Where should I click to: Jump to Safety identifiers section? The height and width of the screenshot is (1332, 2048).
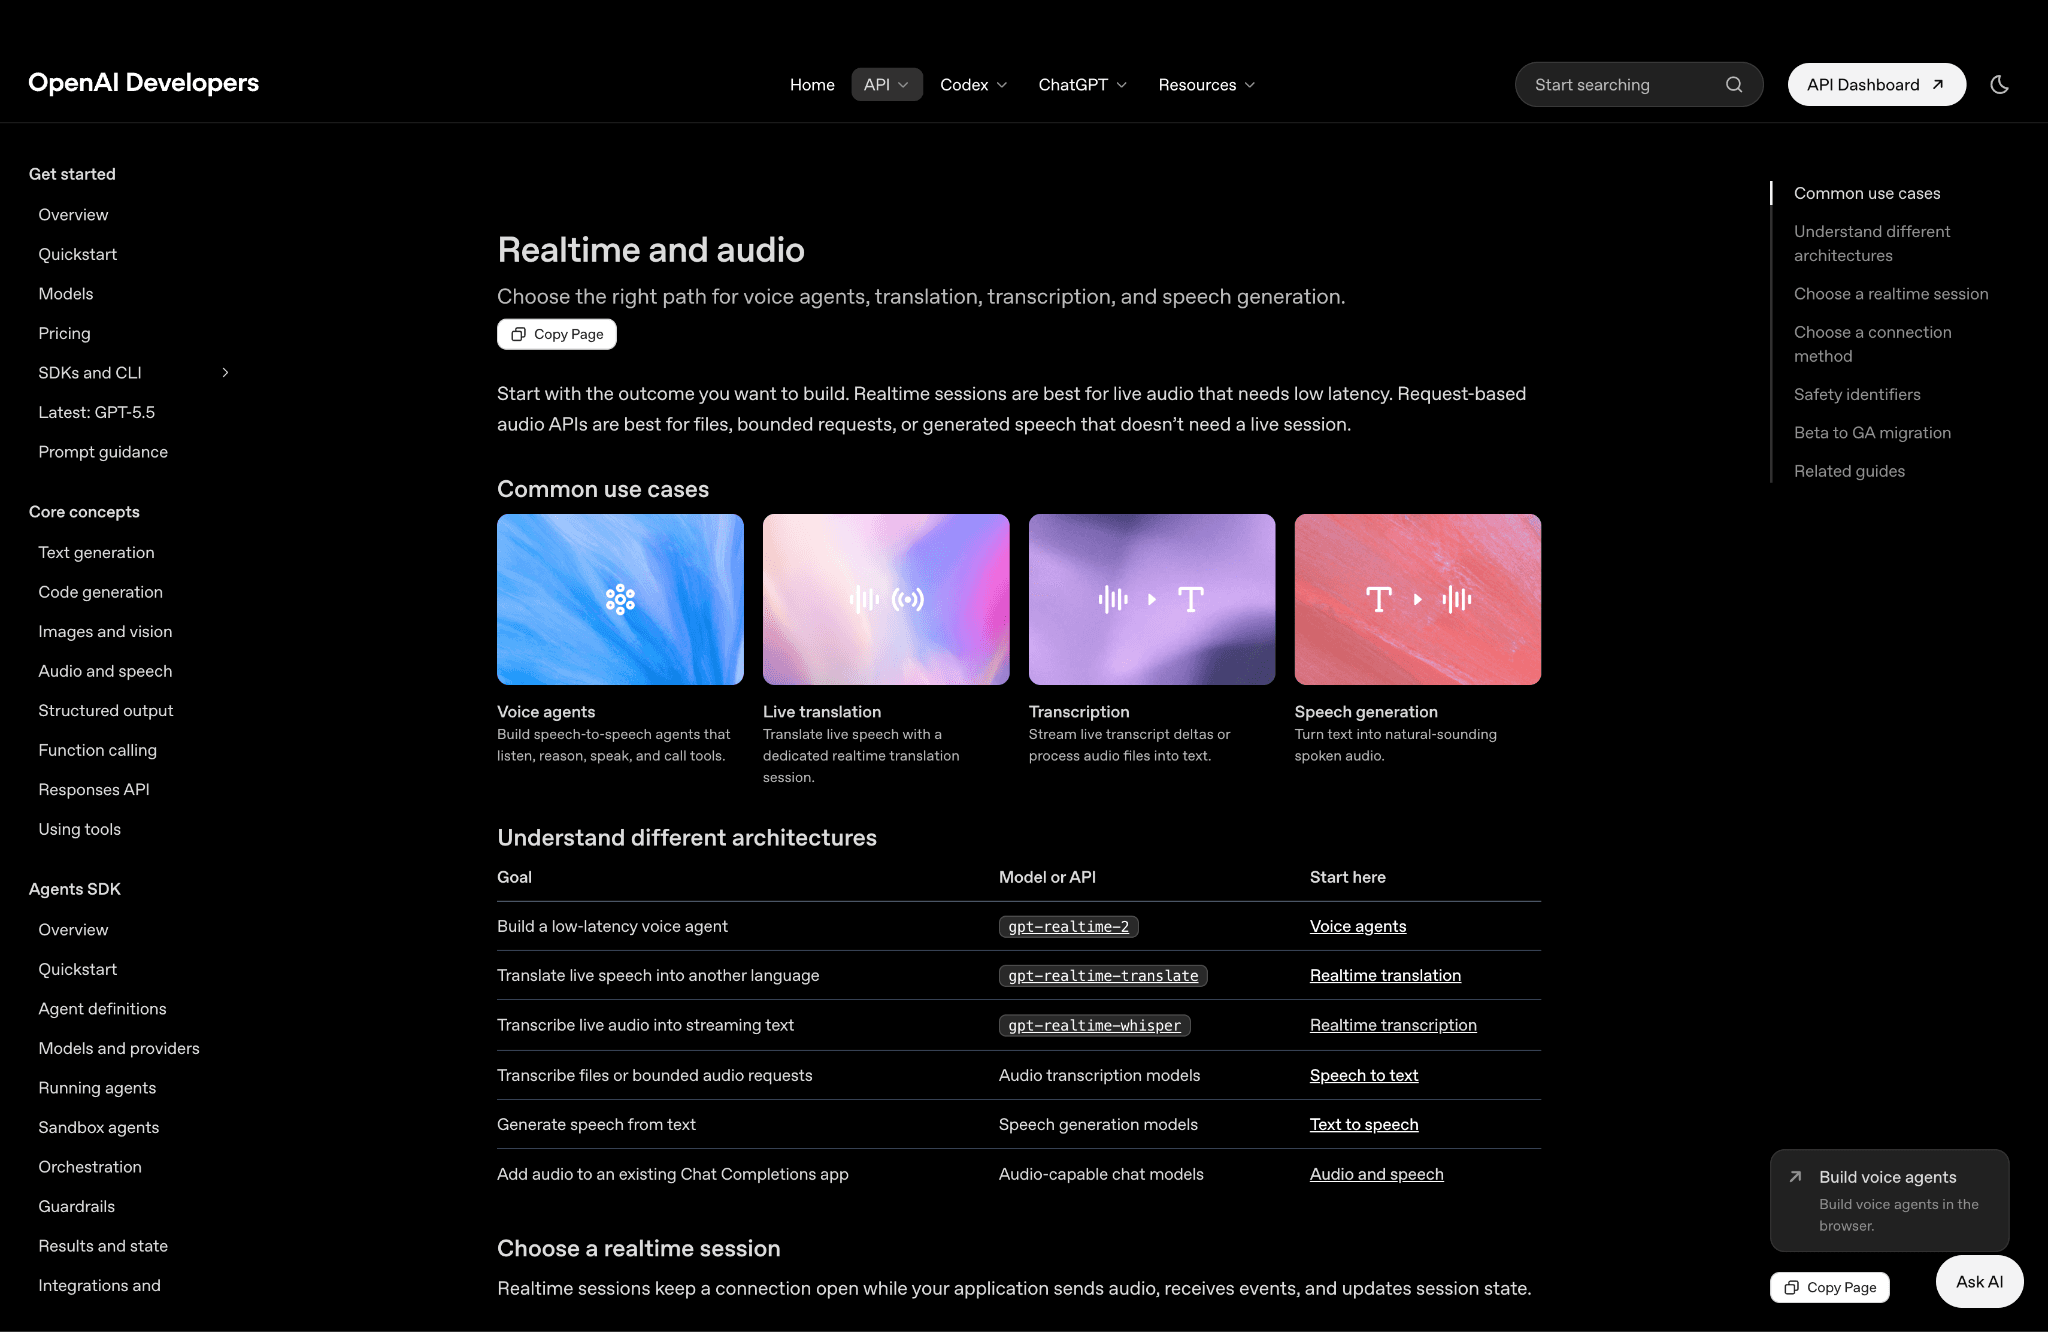[x=1857, y=395]
